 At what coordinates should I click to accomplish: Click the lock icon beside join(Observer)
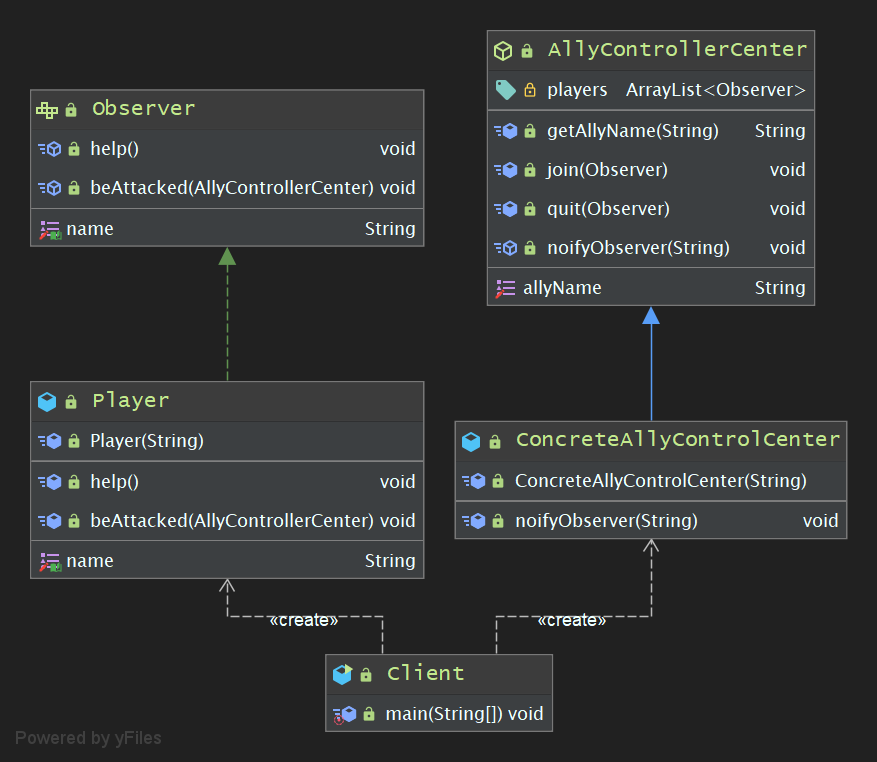point(529,170)
